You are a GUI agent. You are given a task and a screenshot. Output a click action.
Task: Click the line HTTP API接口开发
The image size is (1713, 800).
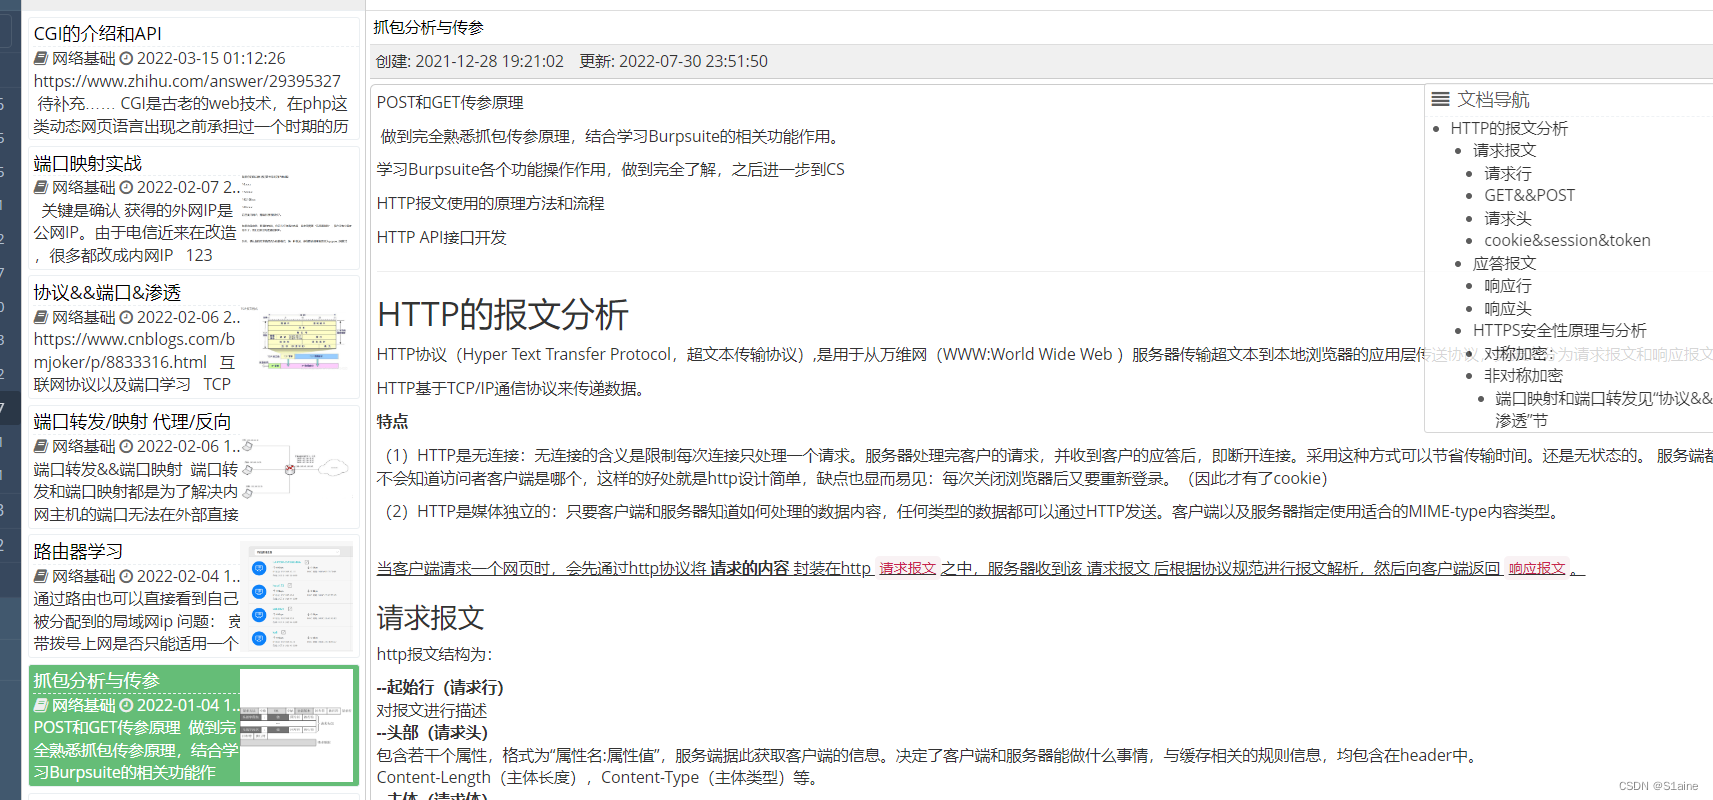pyautogui.click(x=442, y=237)
